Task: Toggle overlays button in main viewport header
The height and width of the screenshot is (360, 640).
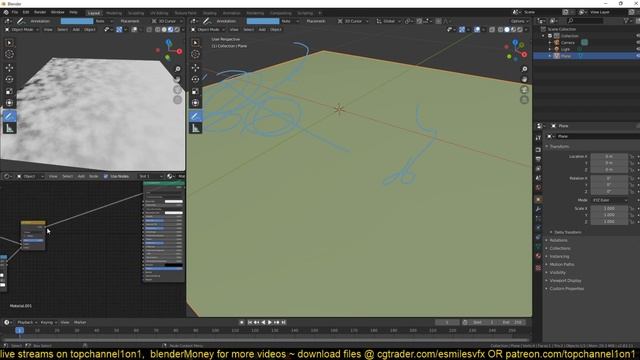Action: coord(477,29)
